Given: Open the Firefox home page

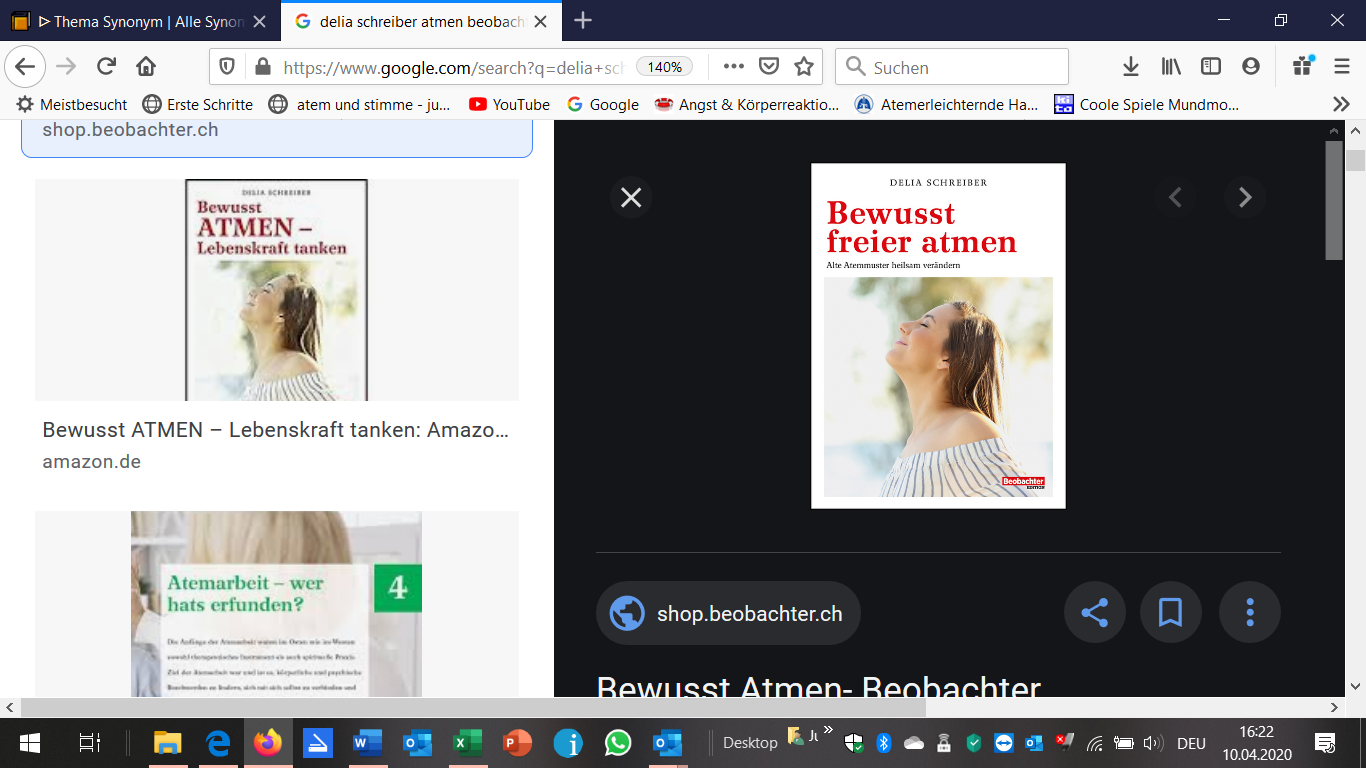Looking at the screenshot, I should pos(146,67).
